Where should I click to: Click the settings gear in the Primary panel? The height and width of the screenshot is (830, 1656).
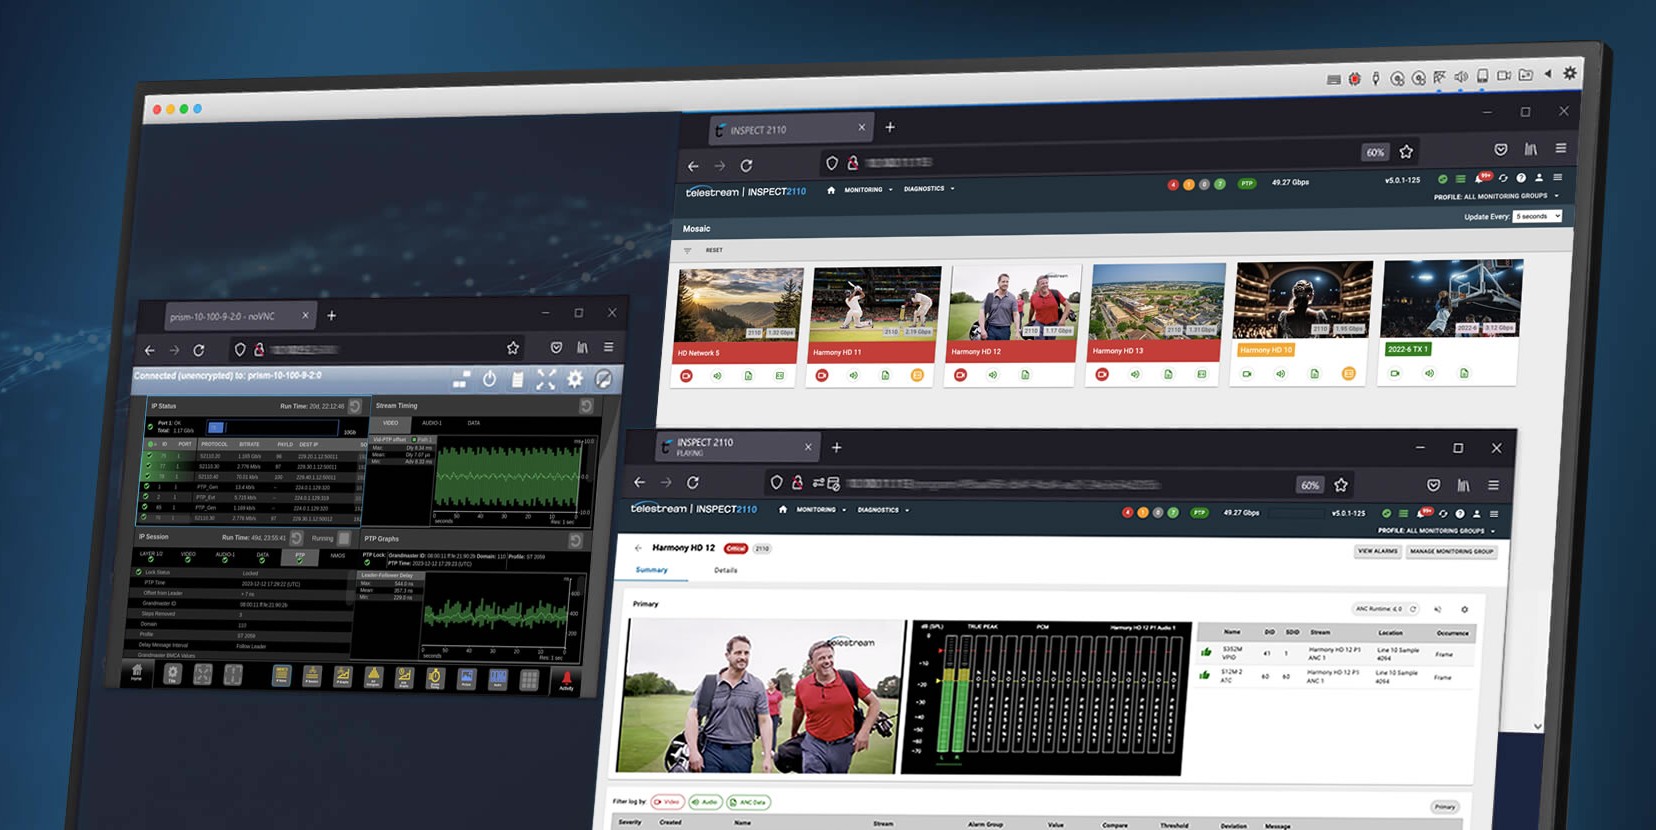coord(1464,609)
